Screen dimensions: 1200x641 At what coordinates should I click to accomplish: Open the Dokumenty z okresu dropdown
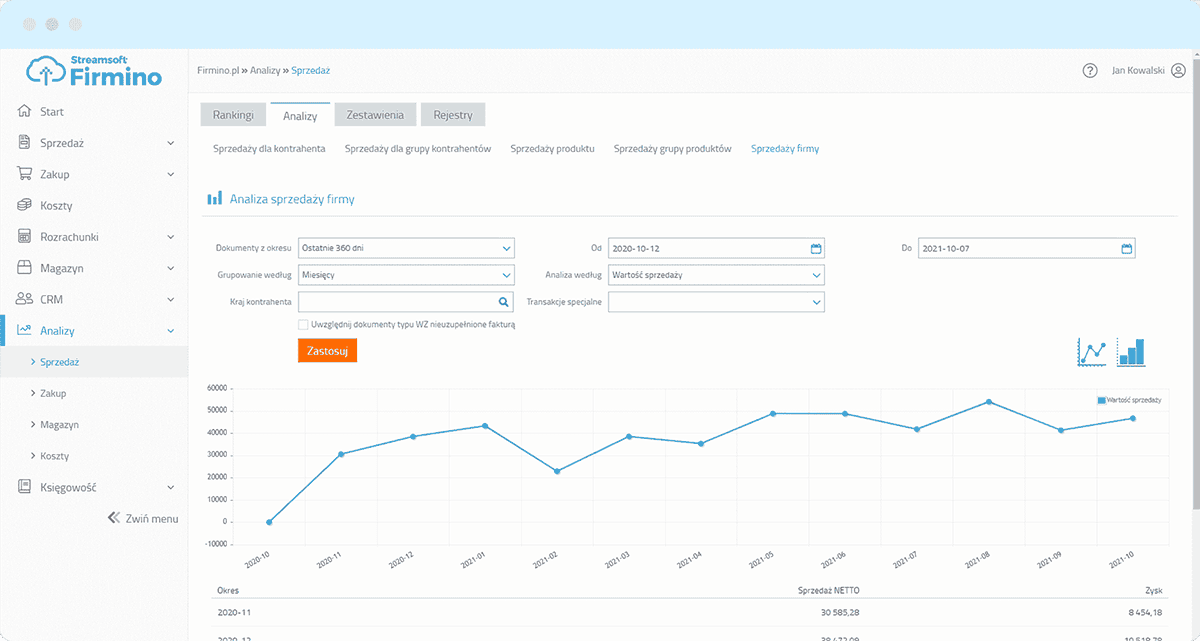(x=406, y=248)
